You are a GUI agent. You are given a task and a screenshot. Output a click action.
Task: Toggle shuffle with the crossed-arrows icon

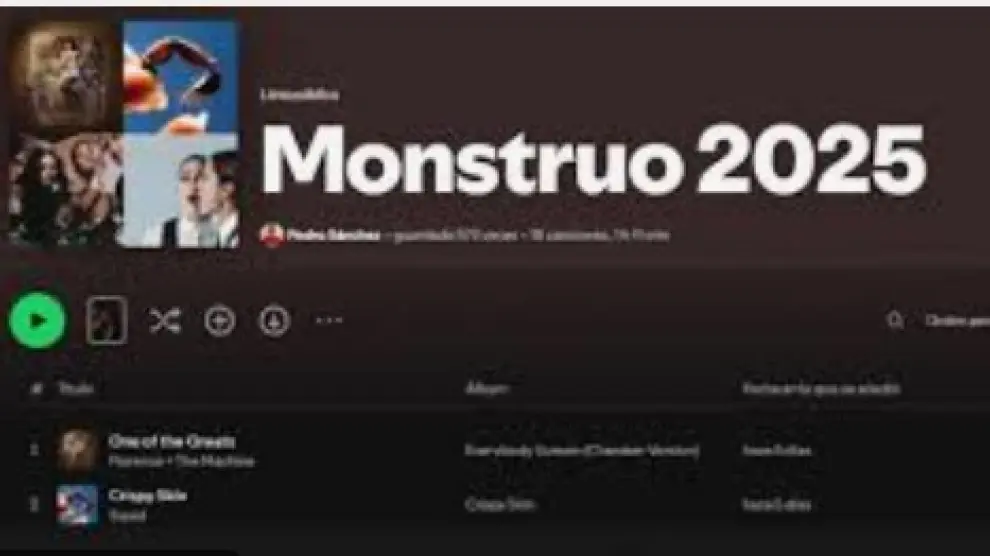[x=165, y=321]
